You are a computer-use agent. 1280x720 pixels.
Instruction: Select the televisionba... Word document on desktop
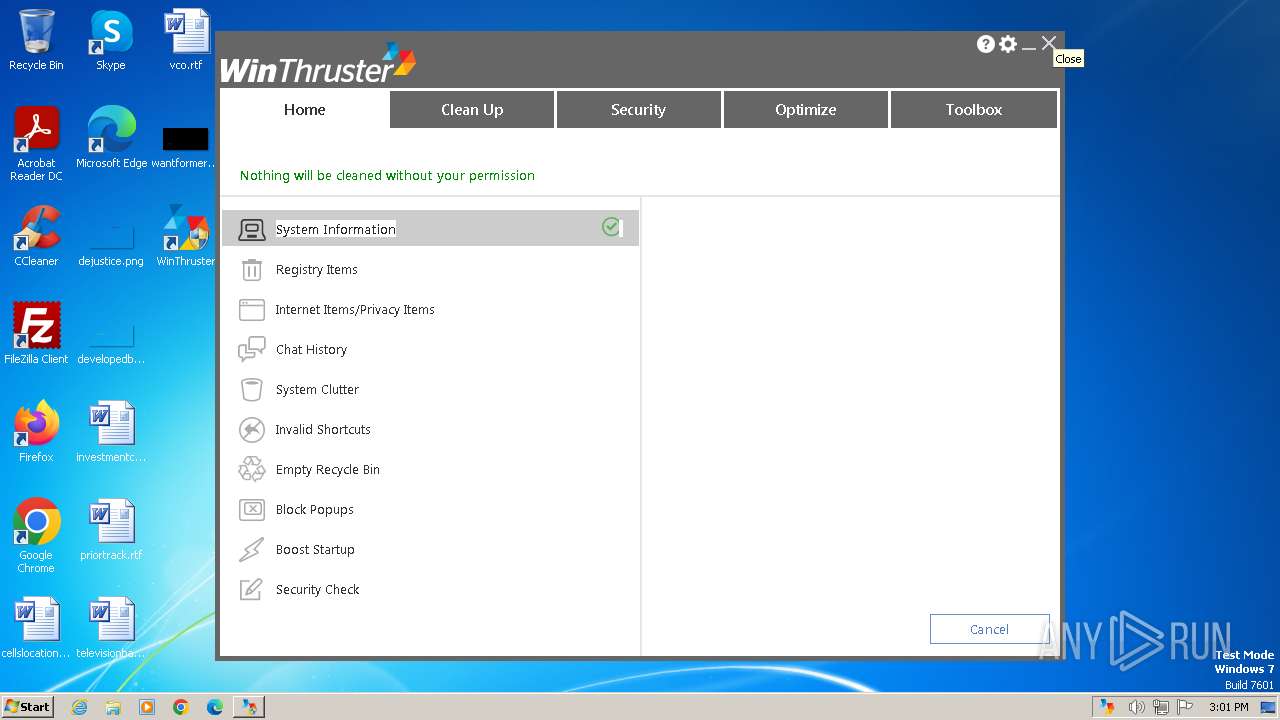point(111,628)
